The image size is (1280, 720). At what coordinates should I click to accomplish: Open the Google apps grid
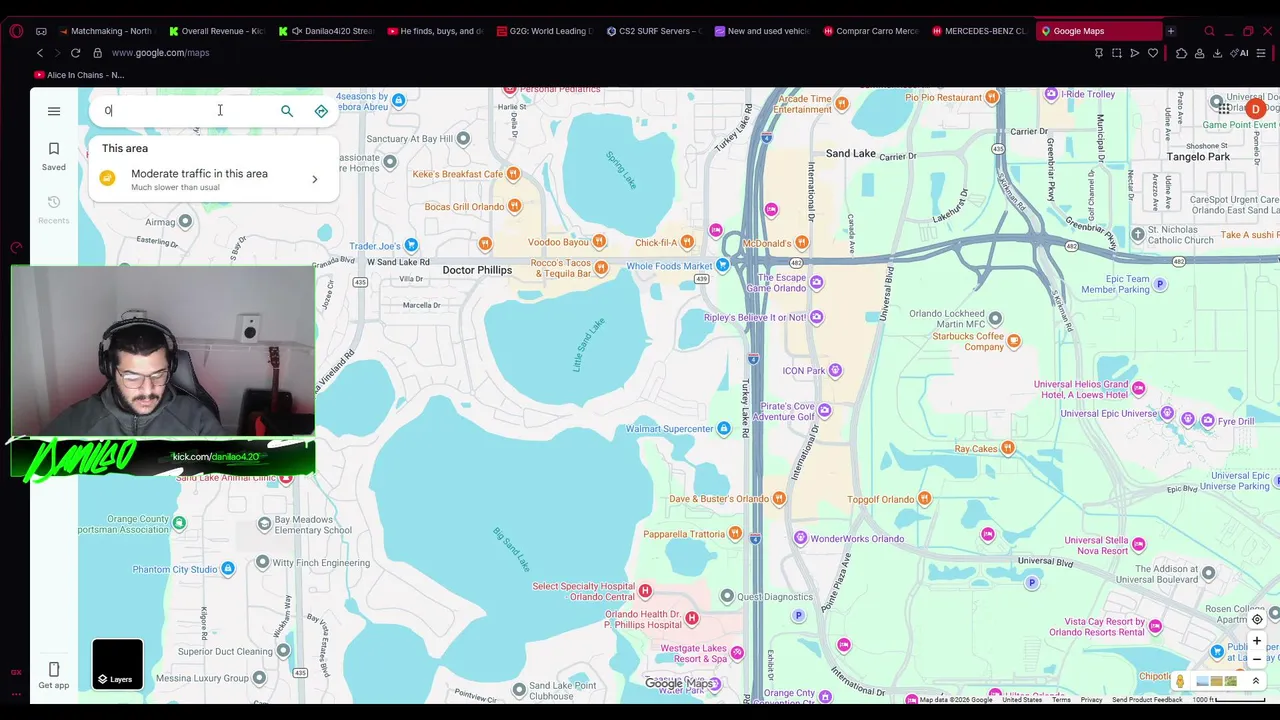tap(1223, 109)
